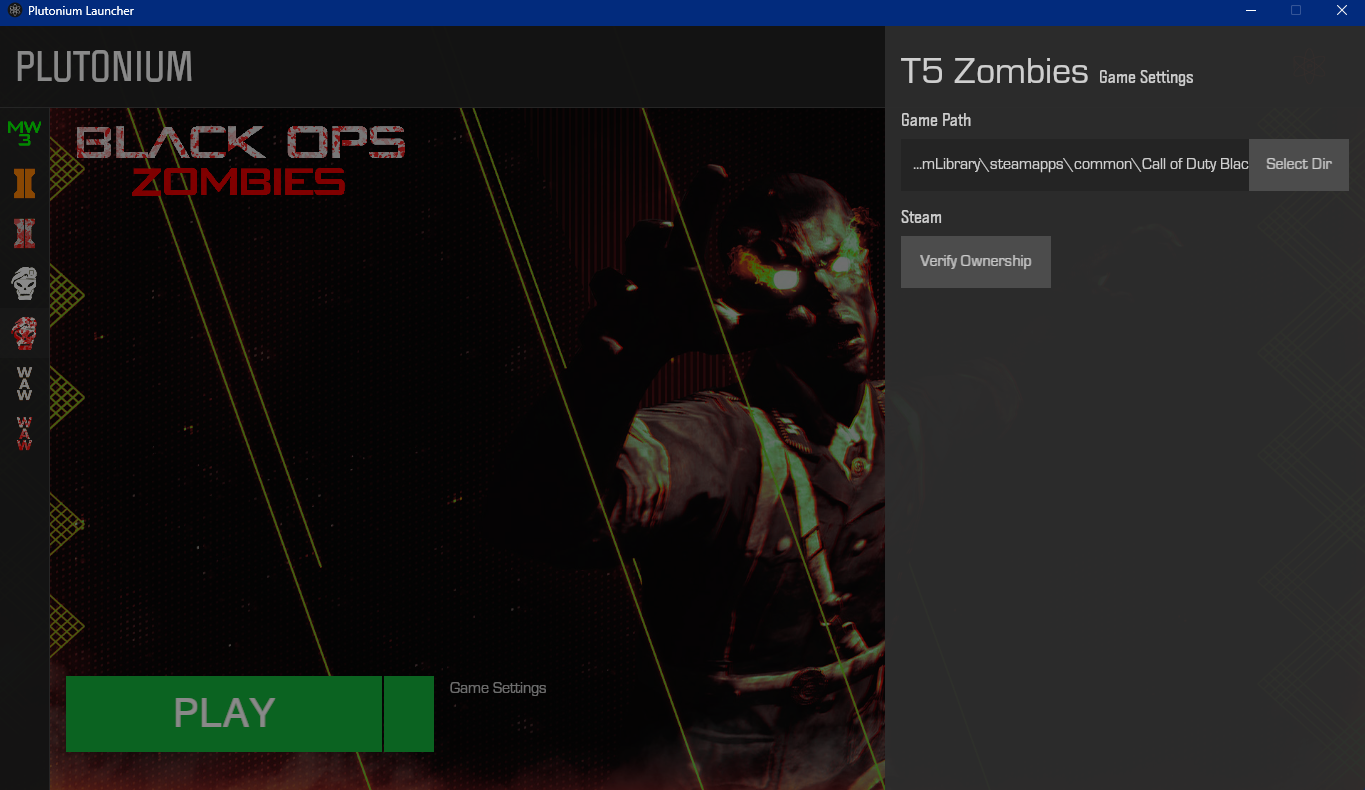This screenshot has width=1365, height=790.
Task: Launch the game with the PLAY button
Action: coord(224,714)
